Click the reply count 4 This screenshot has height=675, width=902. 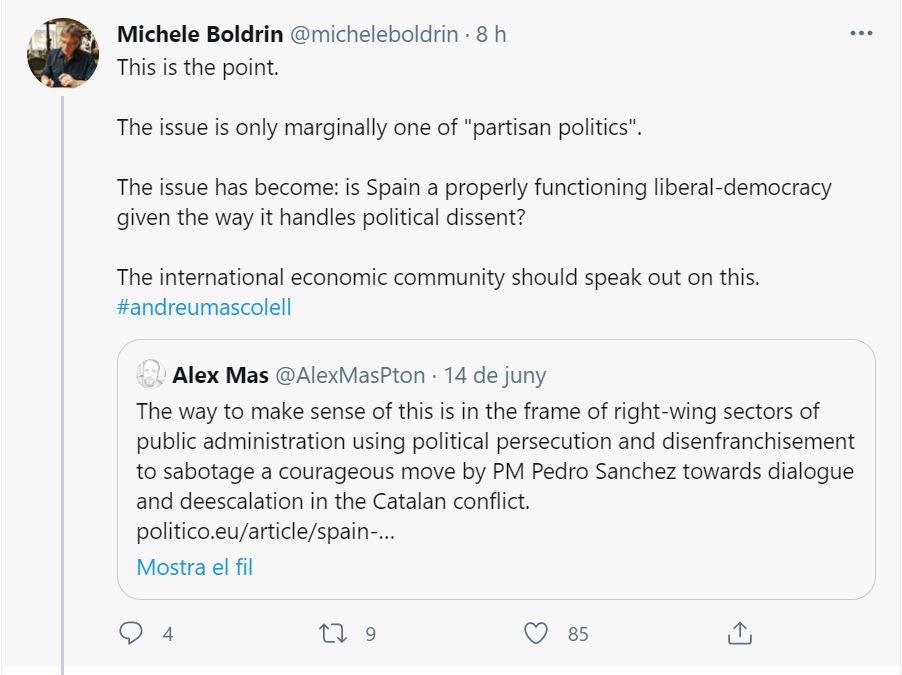[167, 634]
